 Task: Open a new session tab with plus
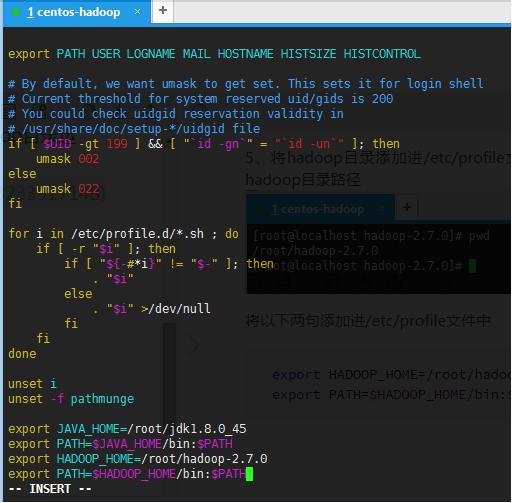pyautogui.click(x=163, y=11)
